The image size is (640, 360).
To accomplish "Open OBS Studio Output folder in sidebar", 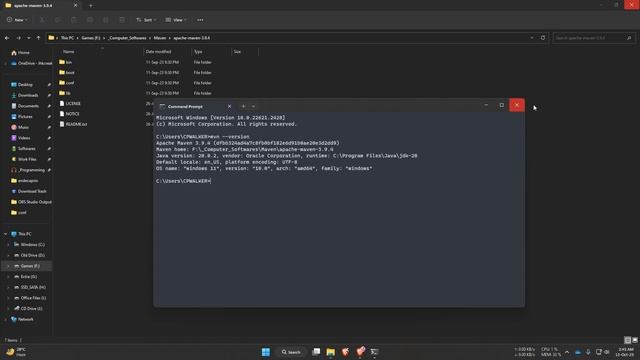I will pyautogui.click(x=34, y=202).
